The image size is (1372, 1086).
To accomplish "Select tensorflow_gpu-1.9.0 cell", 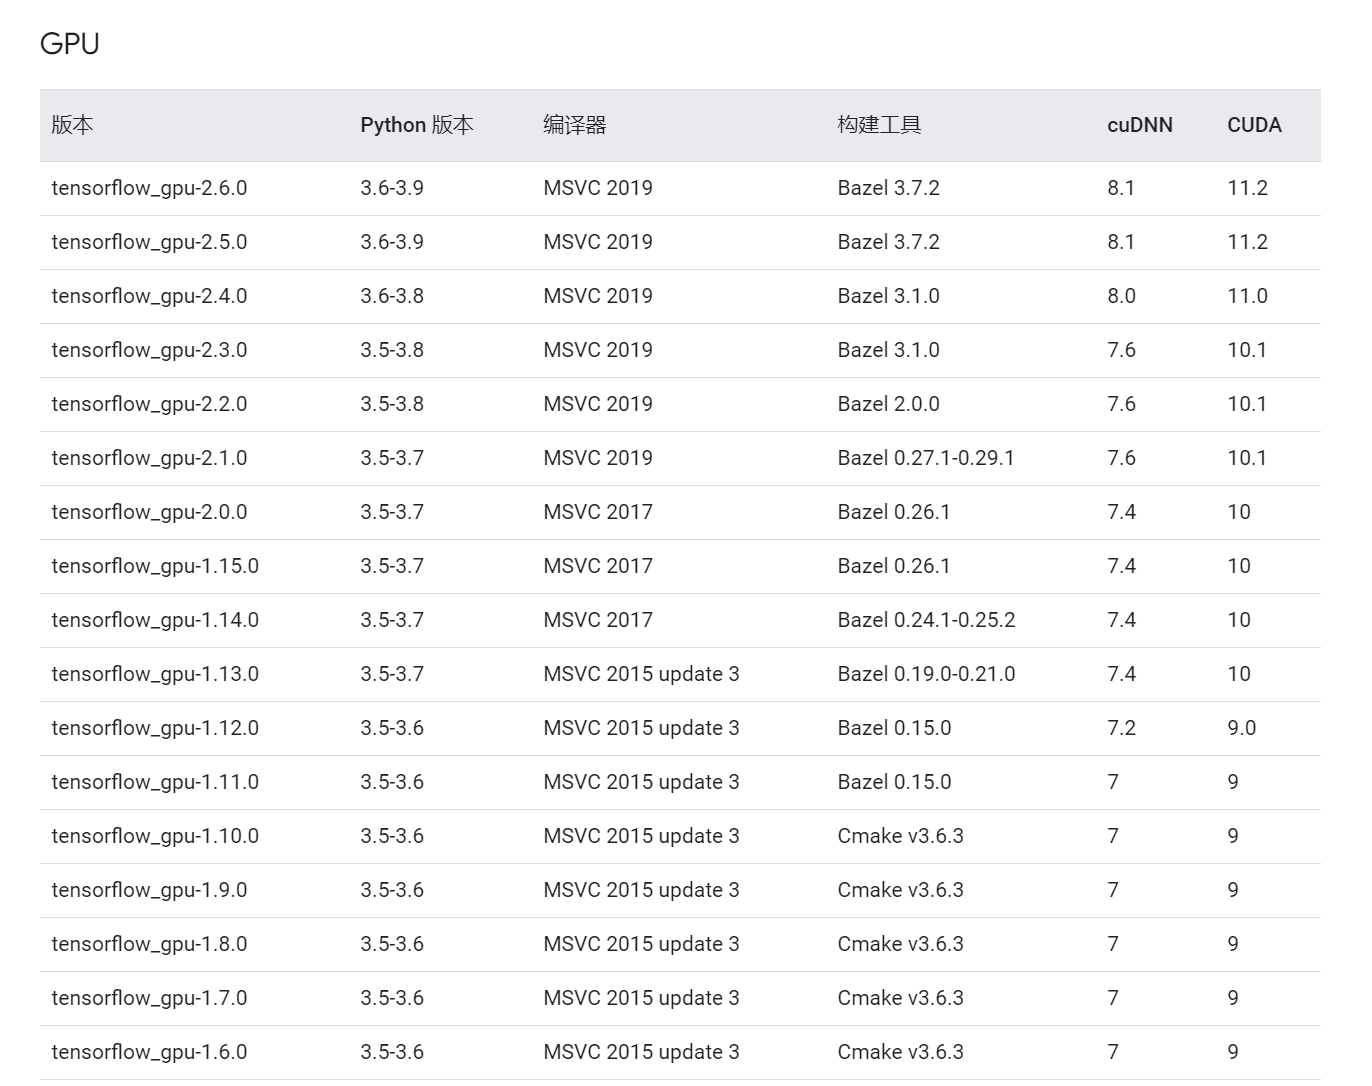I will pyautogui.click(x=149, y=890).
